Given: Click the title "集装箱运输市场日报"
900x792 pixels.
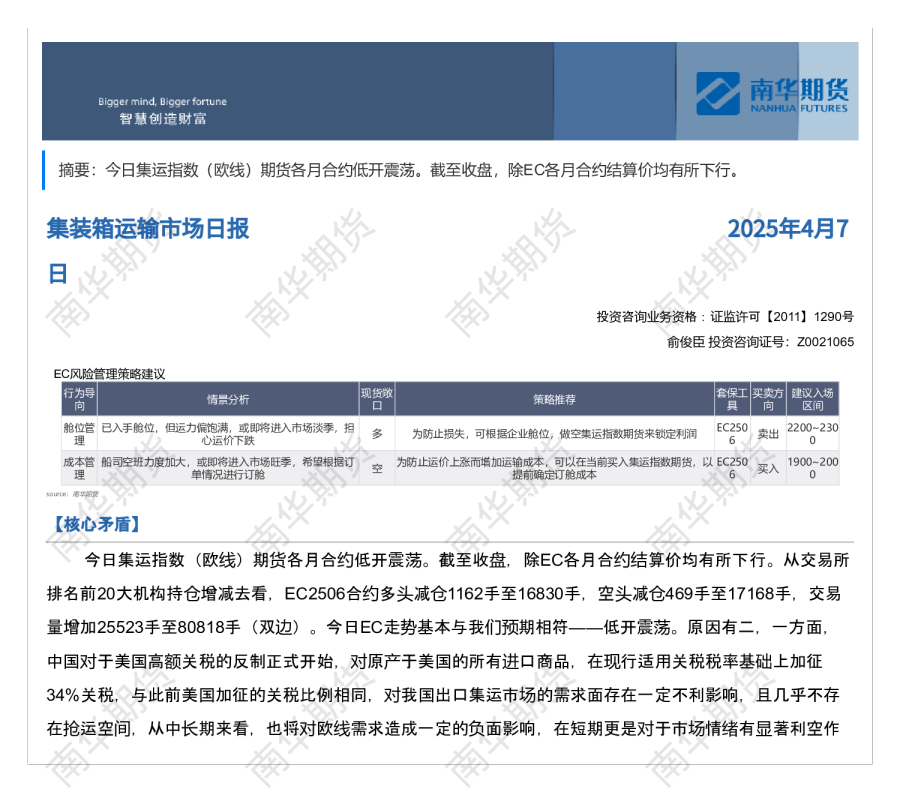Looking at the screenshot, I should 148,228.
